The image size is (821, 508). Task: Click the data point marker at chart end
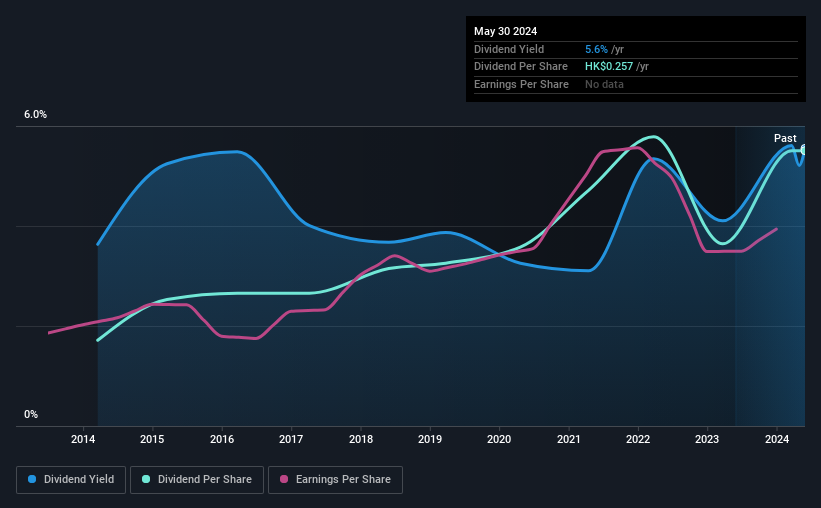pos(803,150)
